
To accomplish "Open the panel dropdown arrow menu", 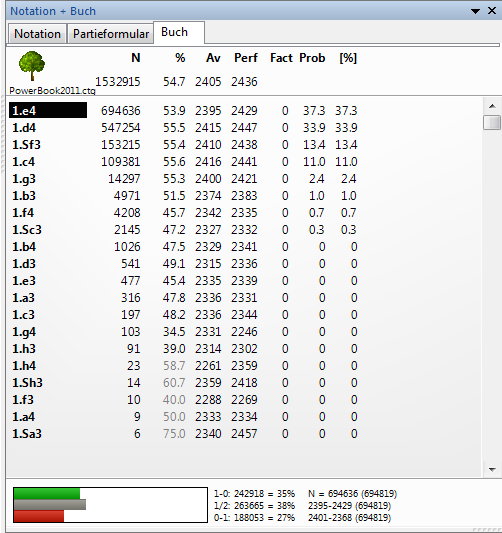I will pos(475,11).
